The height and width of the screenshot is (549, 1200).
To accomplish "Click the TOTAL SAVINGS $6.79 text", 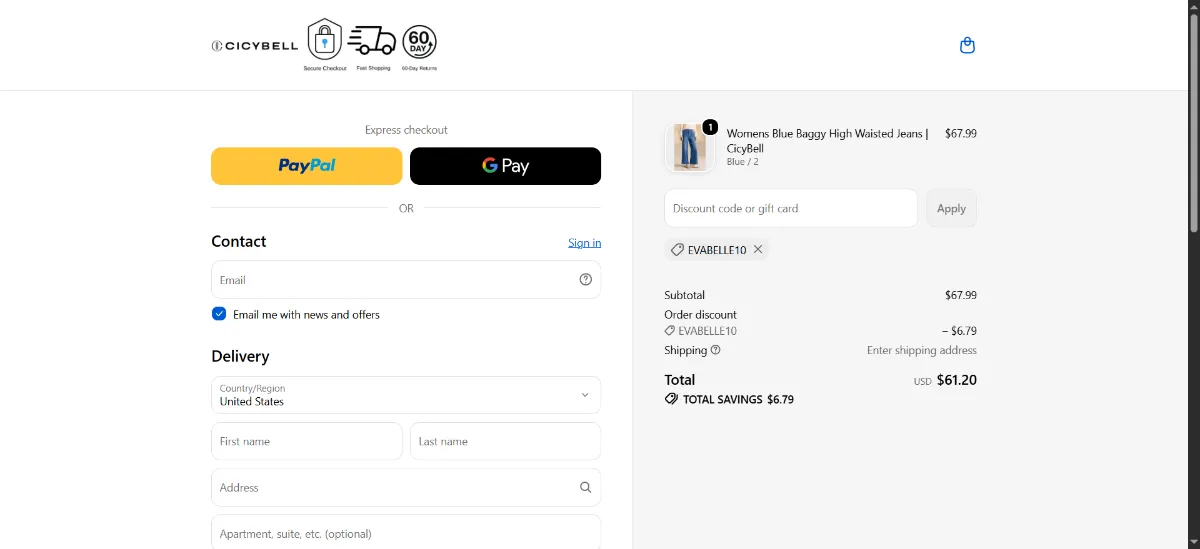I will pos(738,399).
